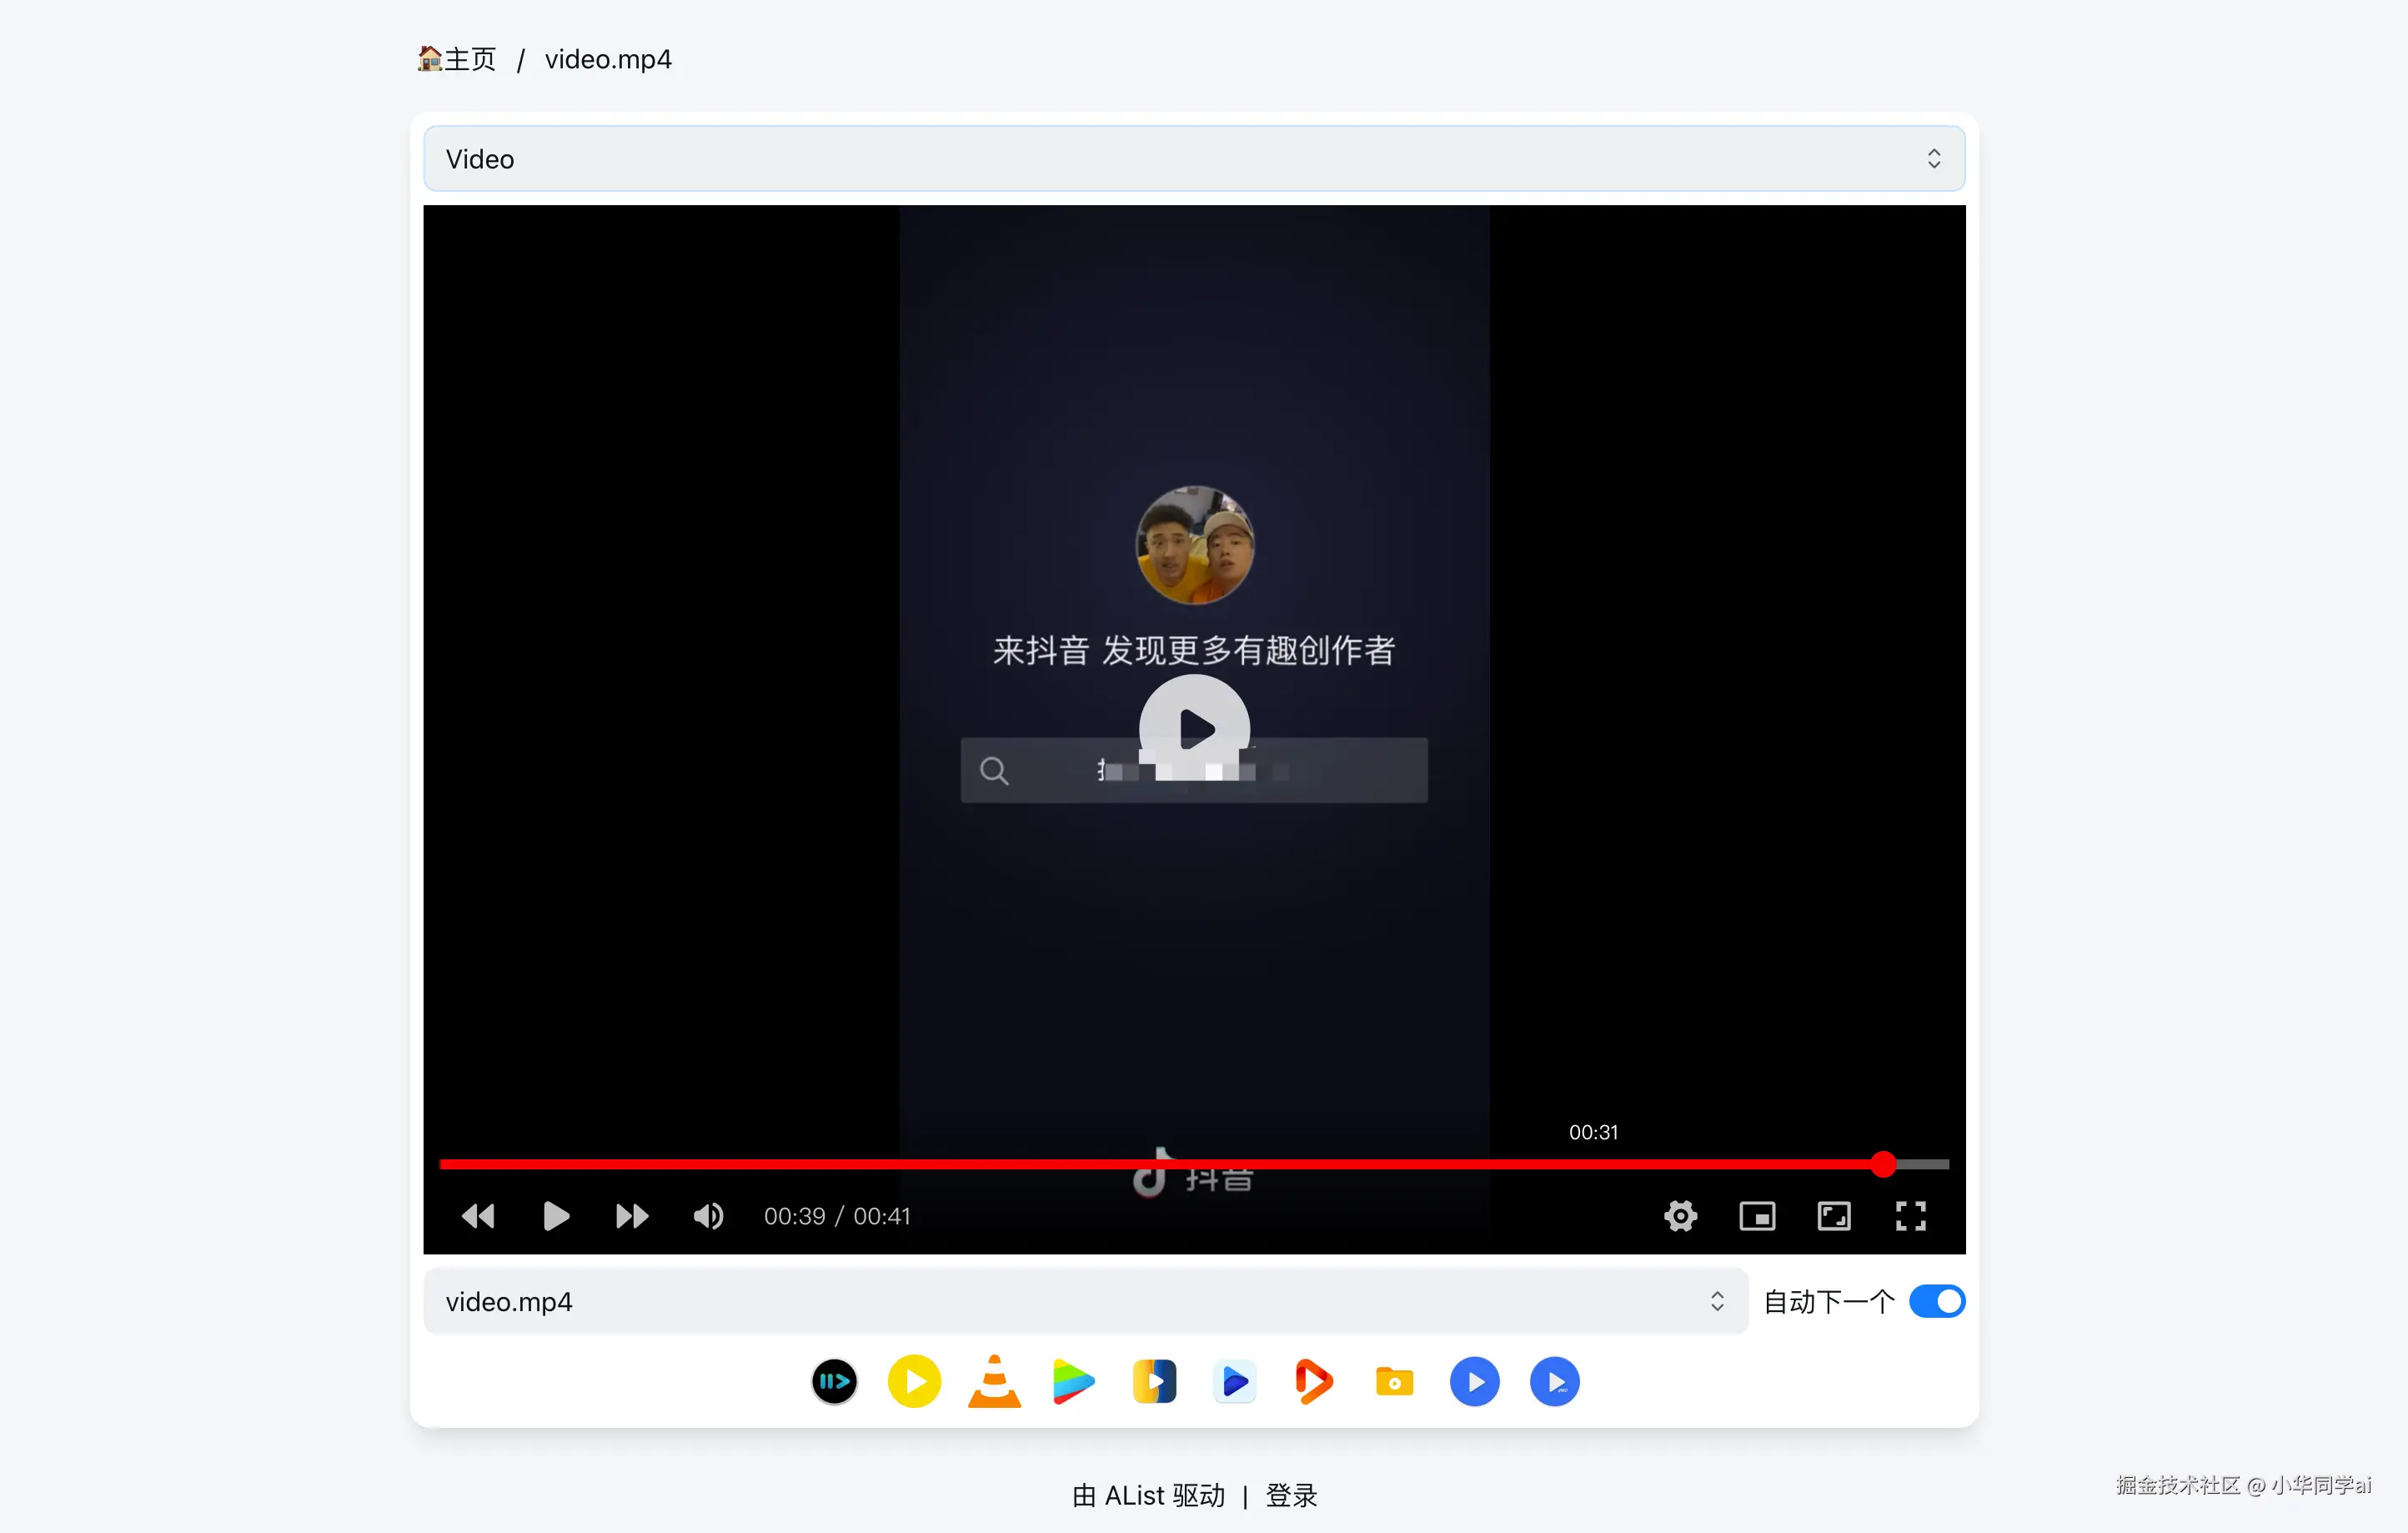Go to 主页 home breadcrumb
The width and height of the screenshot is (2408, 1533).
pyautogui.click(x=458, y=59)
